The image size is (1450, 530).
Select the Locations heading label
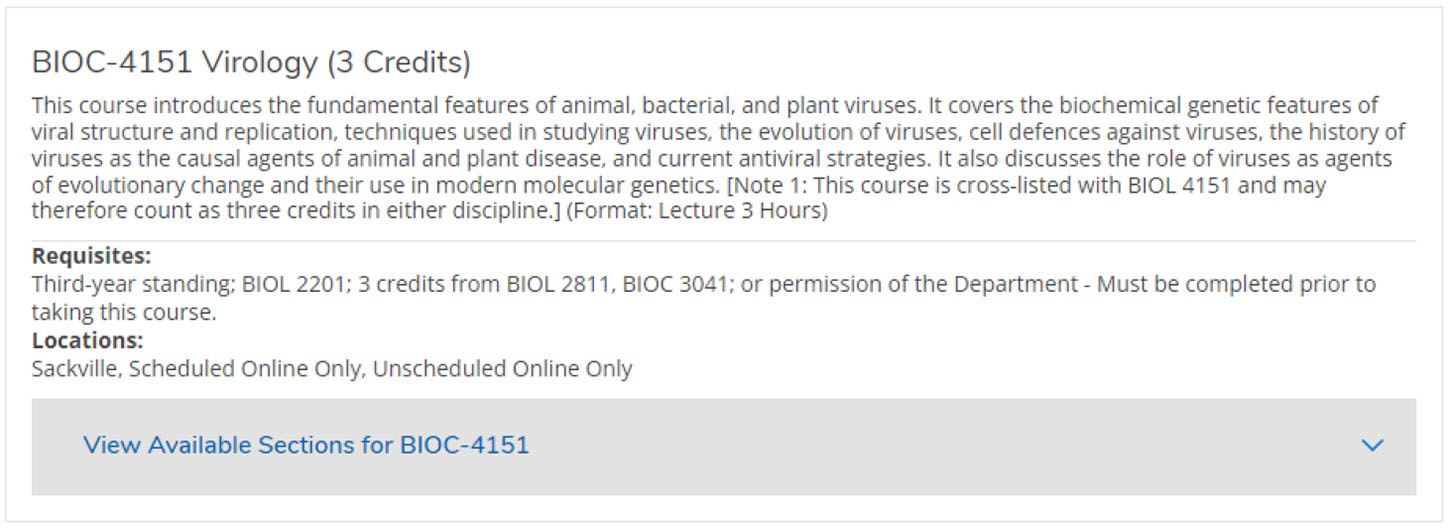pyautogui.click(x=87, y=340)
